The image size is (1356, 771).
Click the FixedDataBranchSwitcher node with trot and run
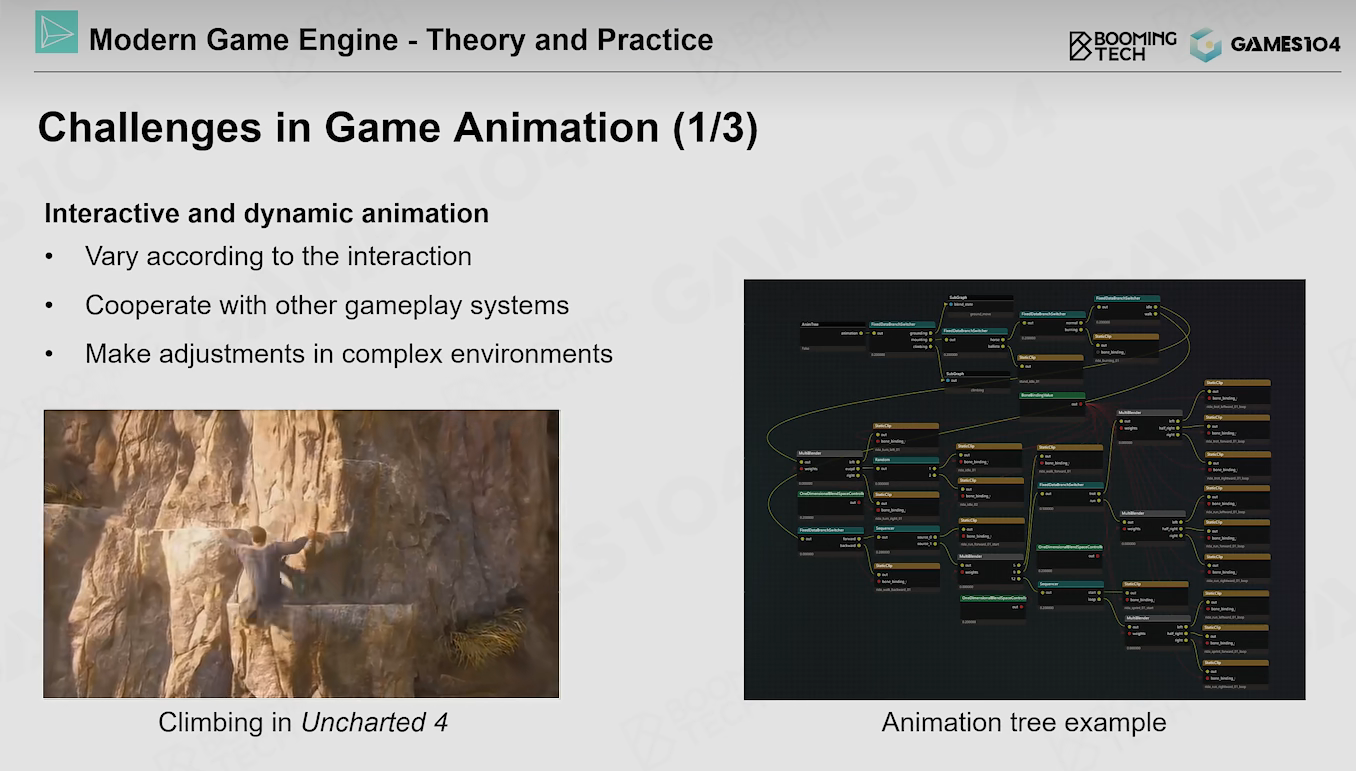point(1070,496)
